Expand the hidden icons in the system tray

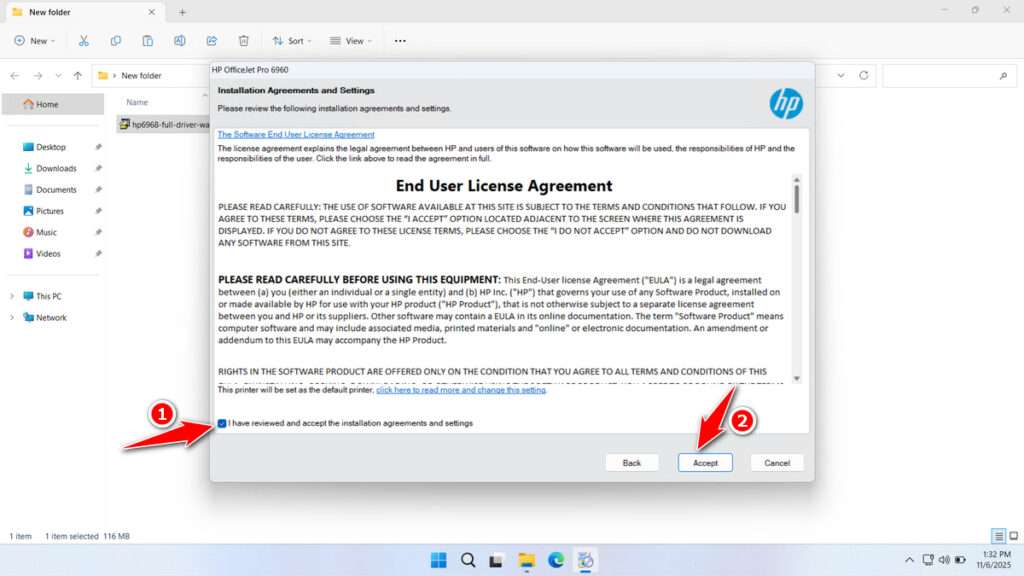coord(908,559)
